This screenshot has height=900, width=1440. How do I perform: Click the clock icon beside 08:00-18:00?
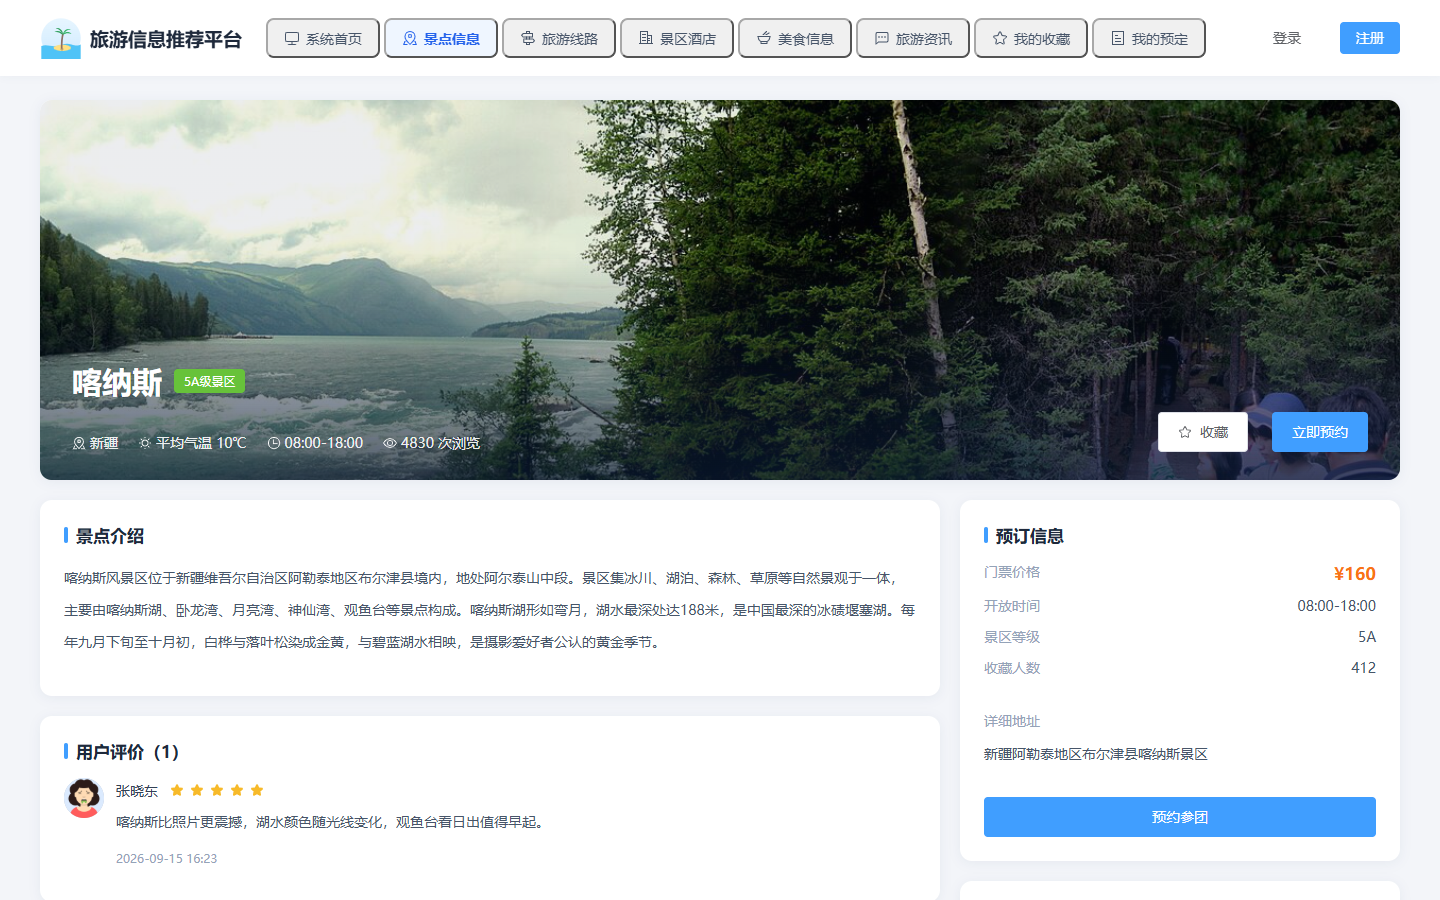point(274,443)
